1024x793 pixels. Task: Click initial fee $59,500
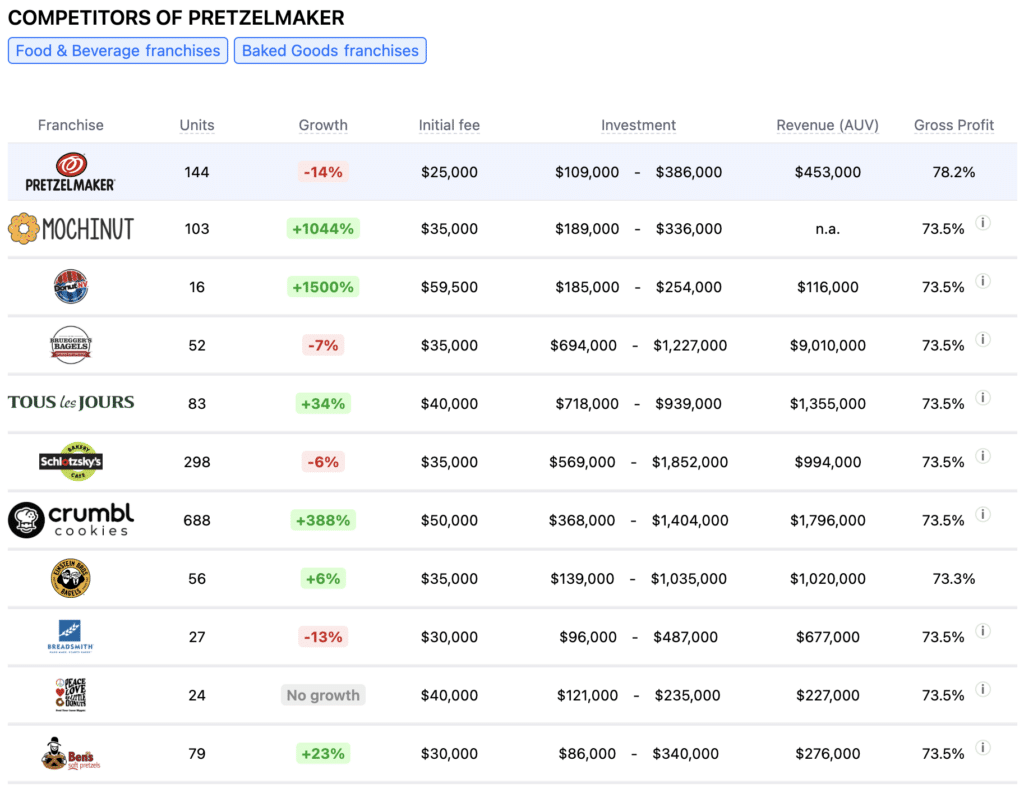click(x=449, y=287)
